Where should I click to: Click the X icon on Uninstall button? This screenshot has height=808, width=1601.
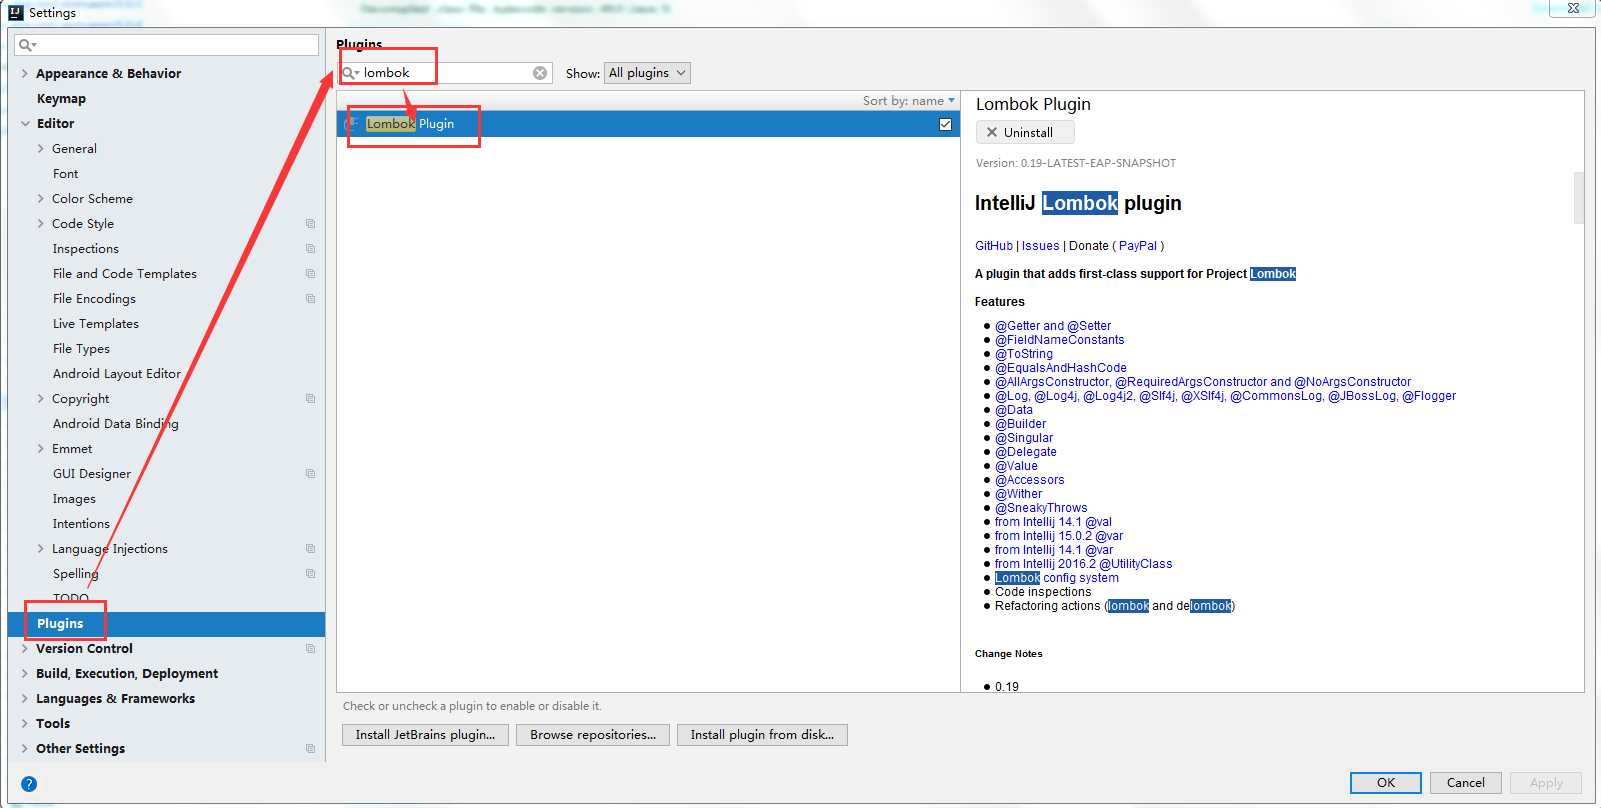click(x=992, y=132)
